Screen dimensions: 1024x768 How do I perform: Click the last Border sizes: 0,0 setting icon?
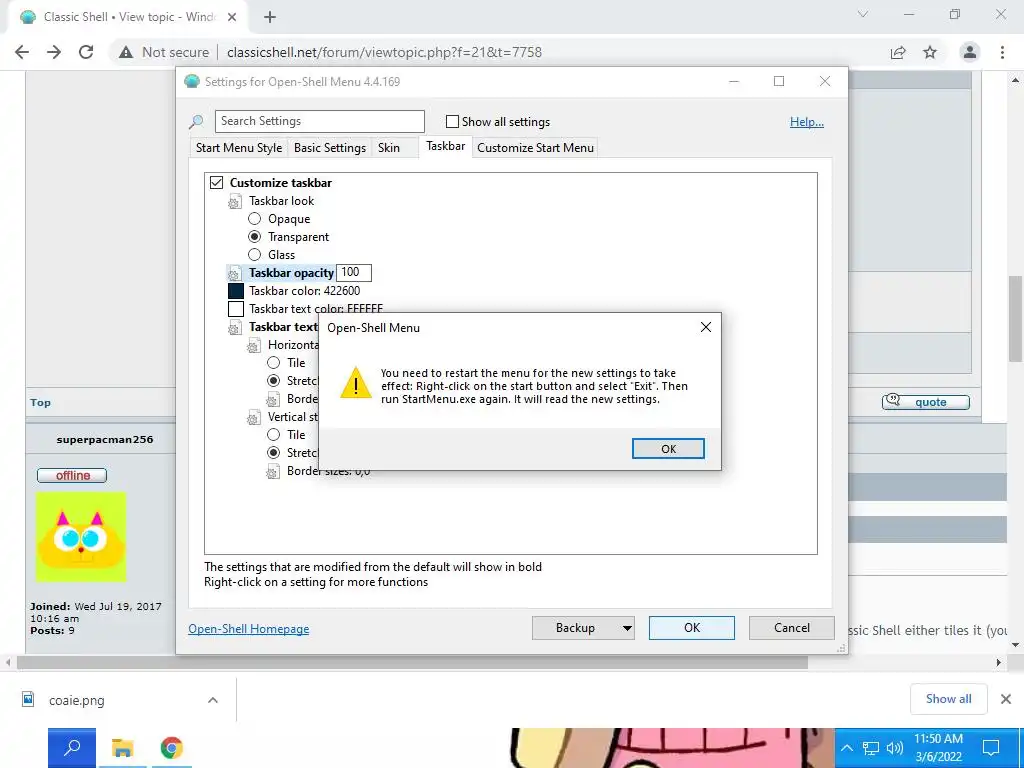pos(273,472)
